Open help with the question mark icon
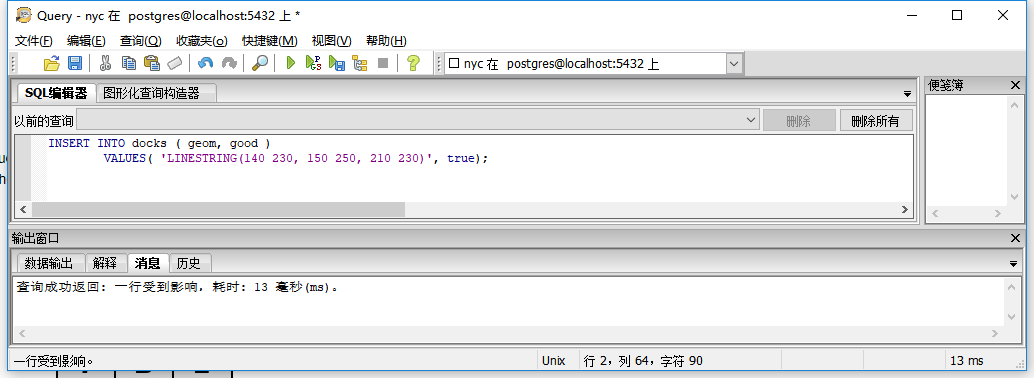1034x378 pixels. 413,63
